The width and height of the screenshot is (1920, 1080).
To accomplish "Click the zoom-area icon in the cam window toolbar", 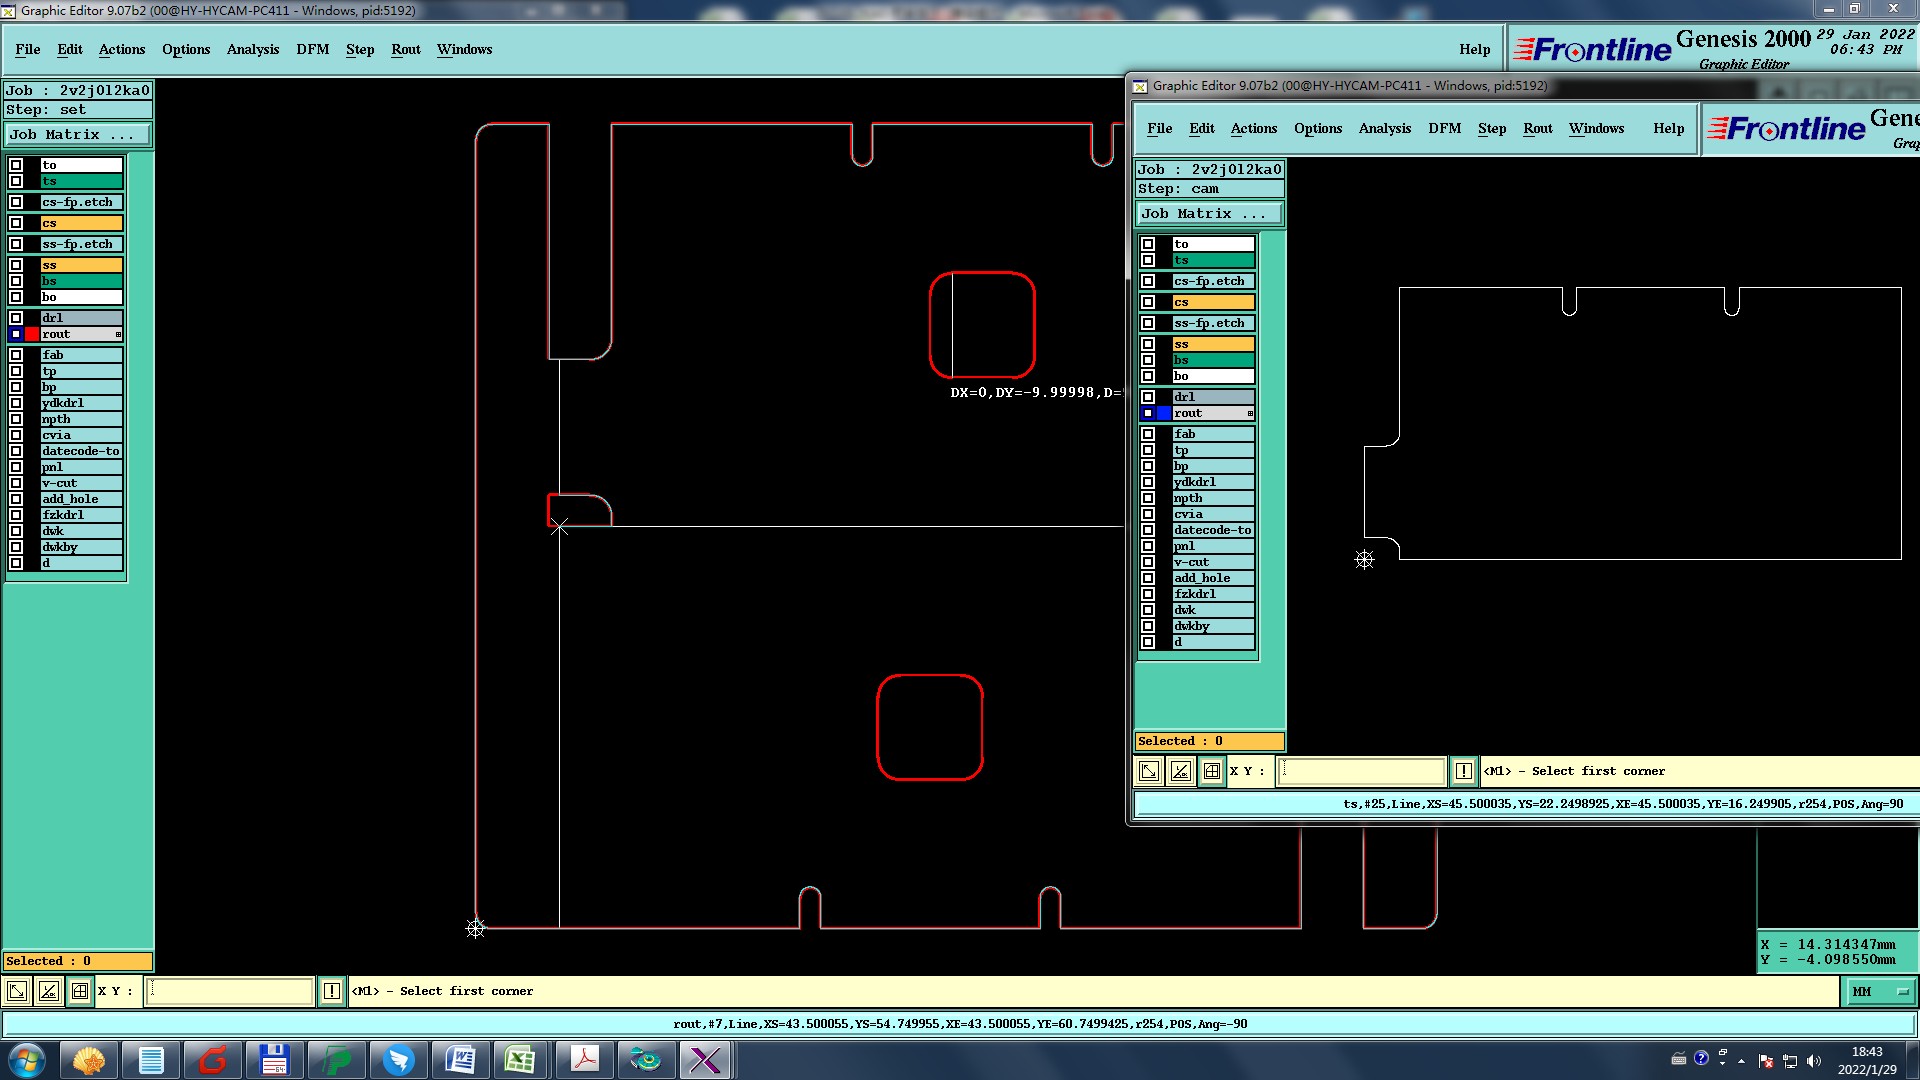I will (1149, 771).
